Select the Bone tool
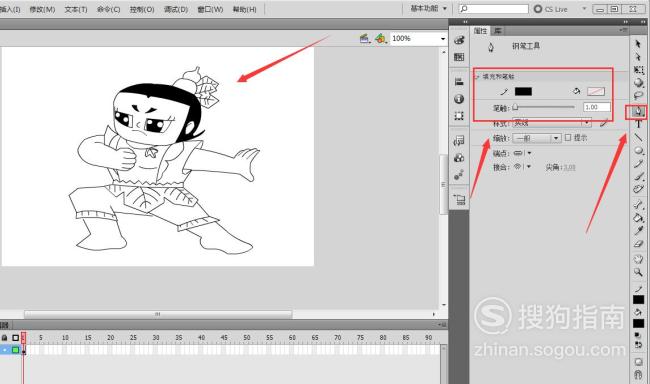This screenshot has width=650, height=384. pos(638,204)
